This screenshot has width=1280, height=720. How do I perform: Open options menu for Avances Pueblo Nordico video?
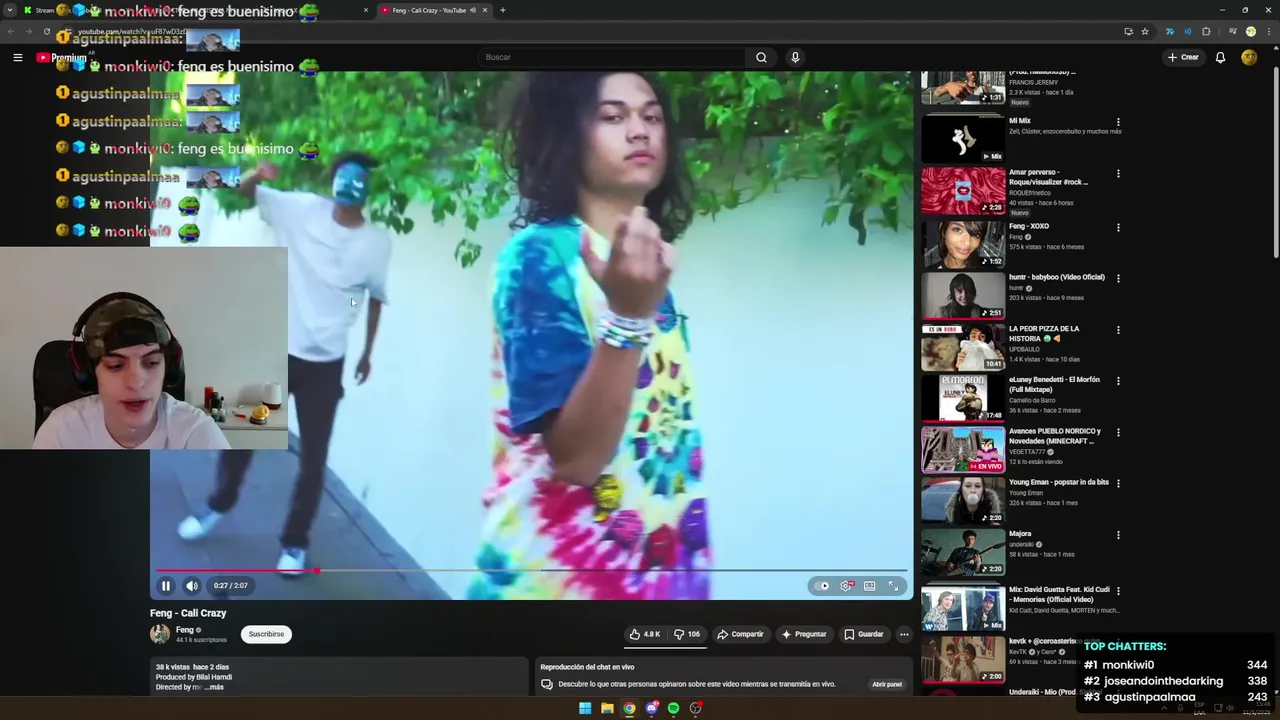[1118, 433]
